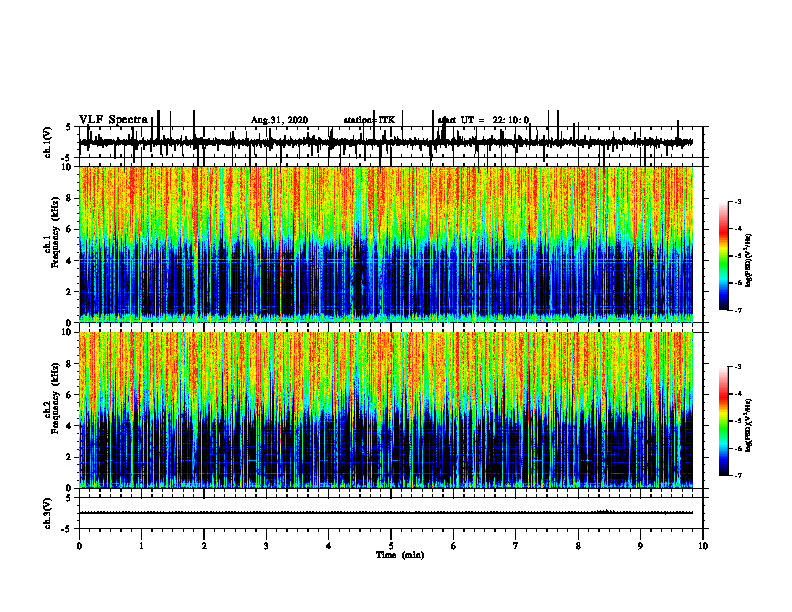Click the "5" tick on ch.3(V) axis
This screenshot has width=792, height=612.
68,498
